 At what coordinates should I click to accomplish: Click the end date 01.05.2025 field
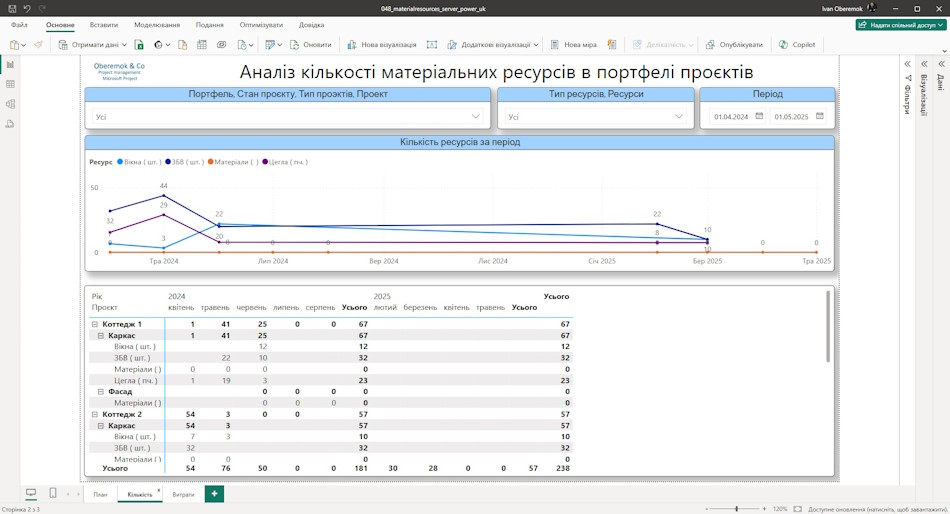[791, 117]
